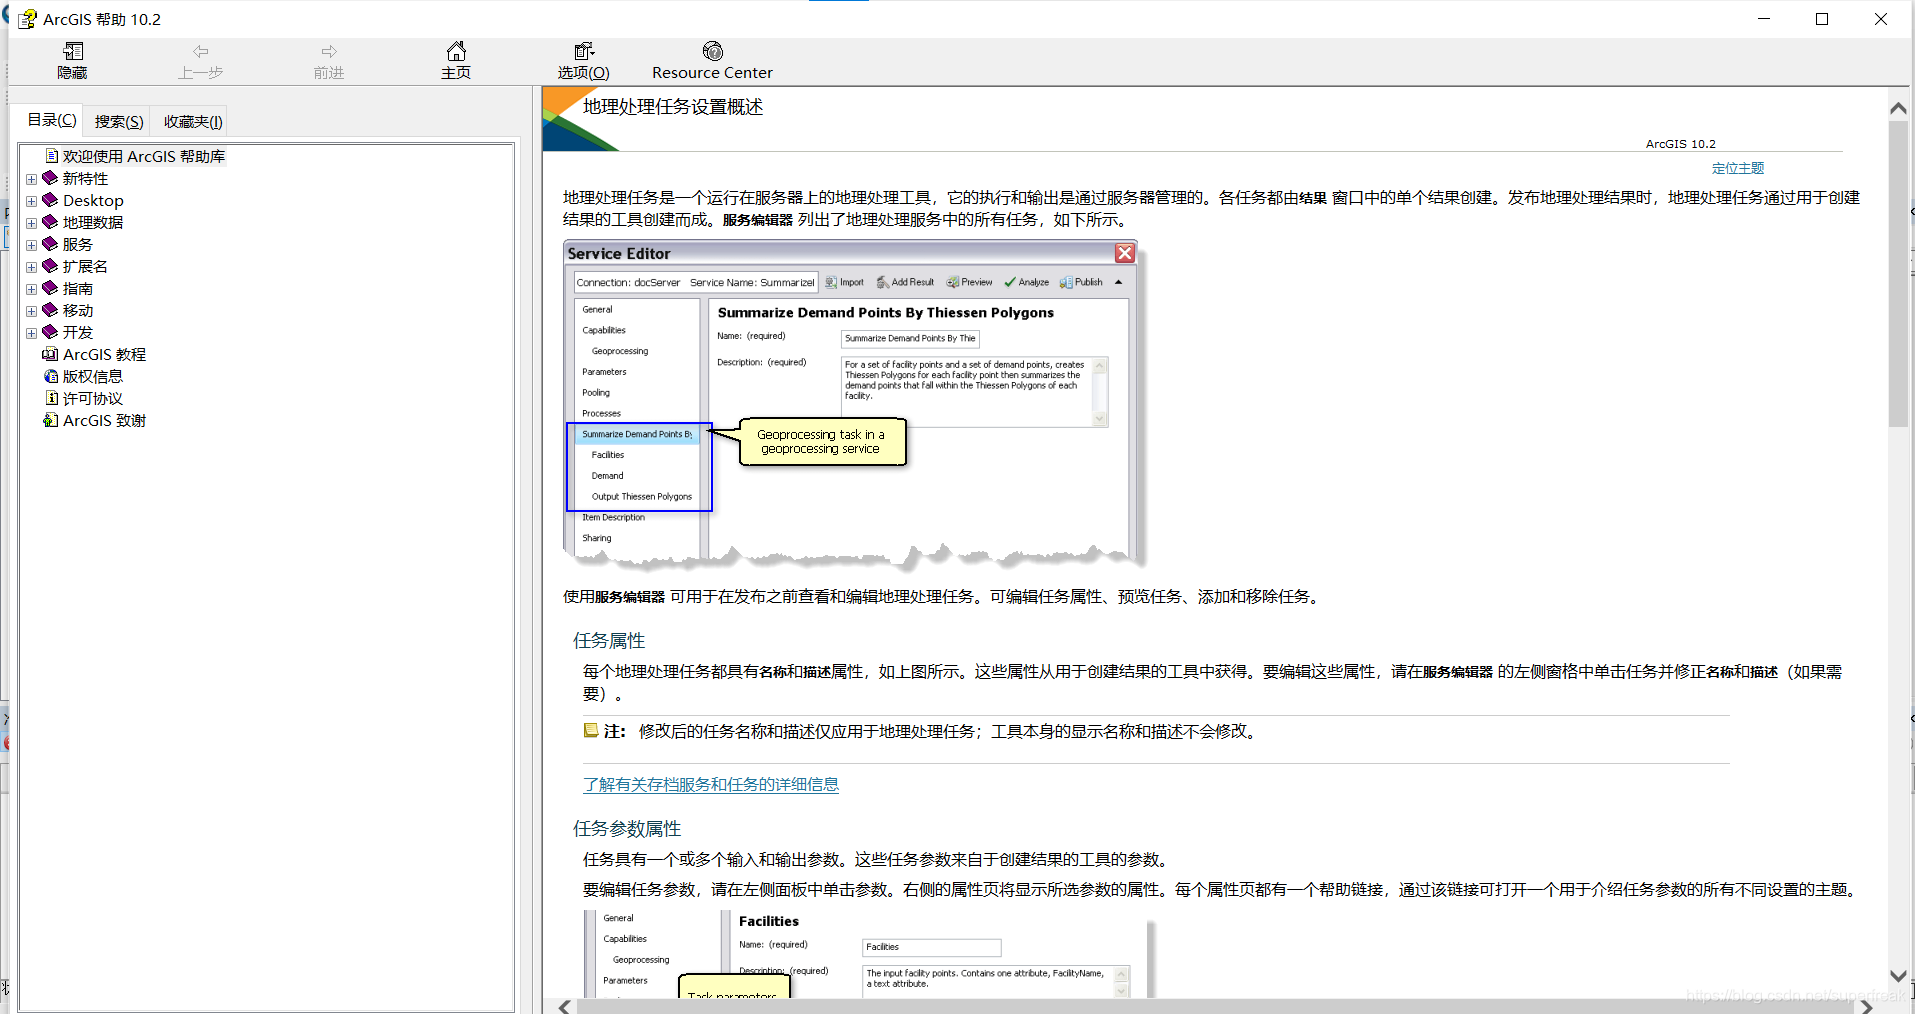The height and width of the screenshot is (1014, 1915).
Task: Switch to the 收藏夹(I) tab
Action: 193,121
